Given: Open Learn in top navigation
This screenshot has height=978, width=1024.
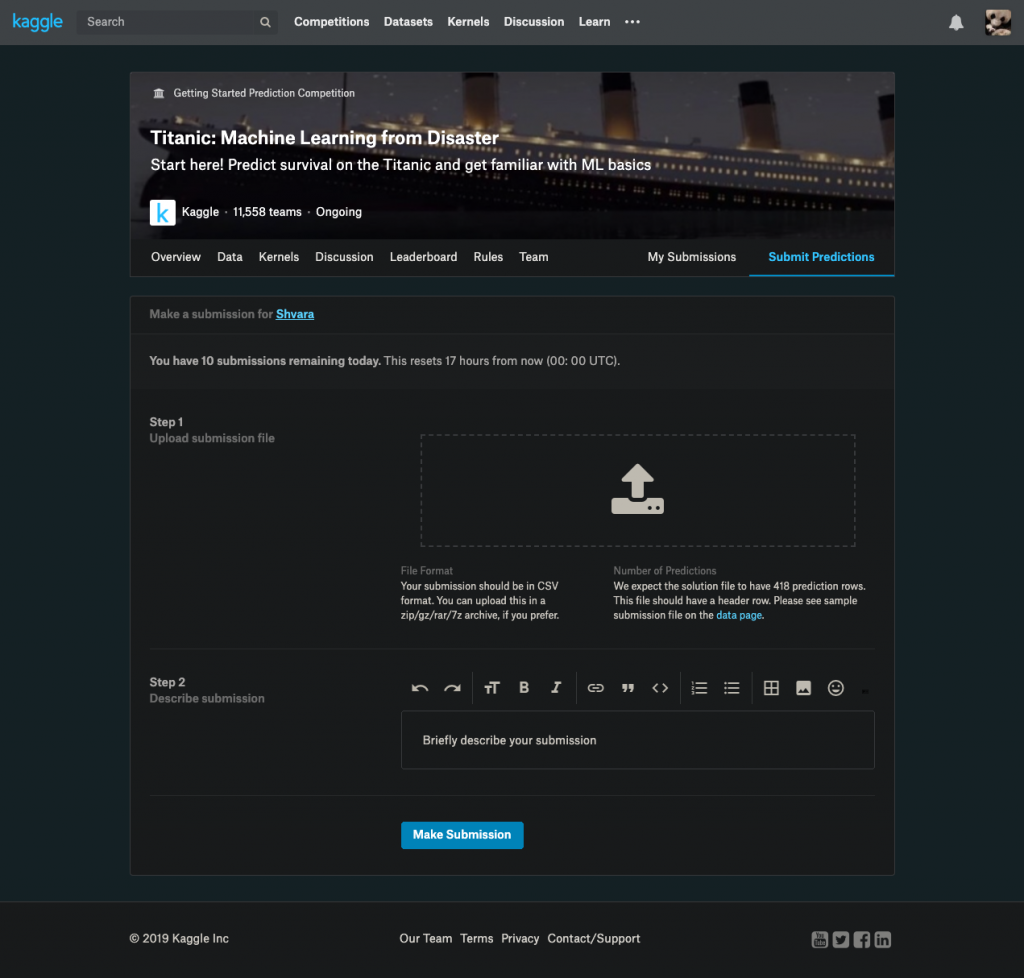Looking at the screenshot, I should [x=594, y=22].
